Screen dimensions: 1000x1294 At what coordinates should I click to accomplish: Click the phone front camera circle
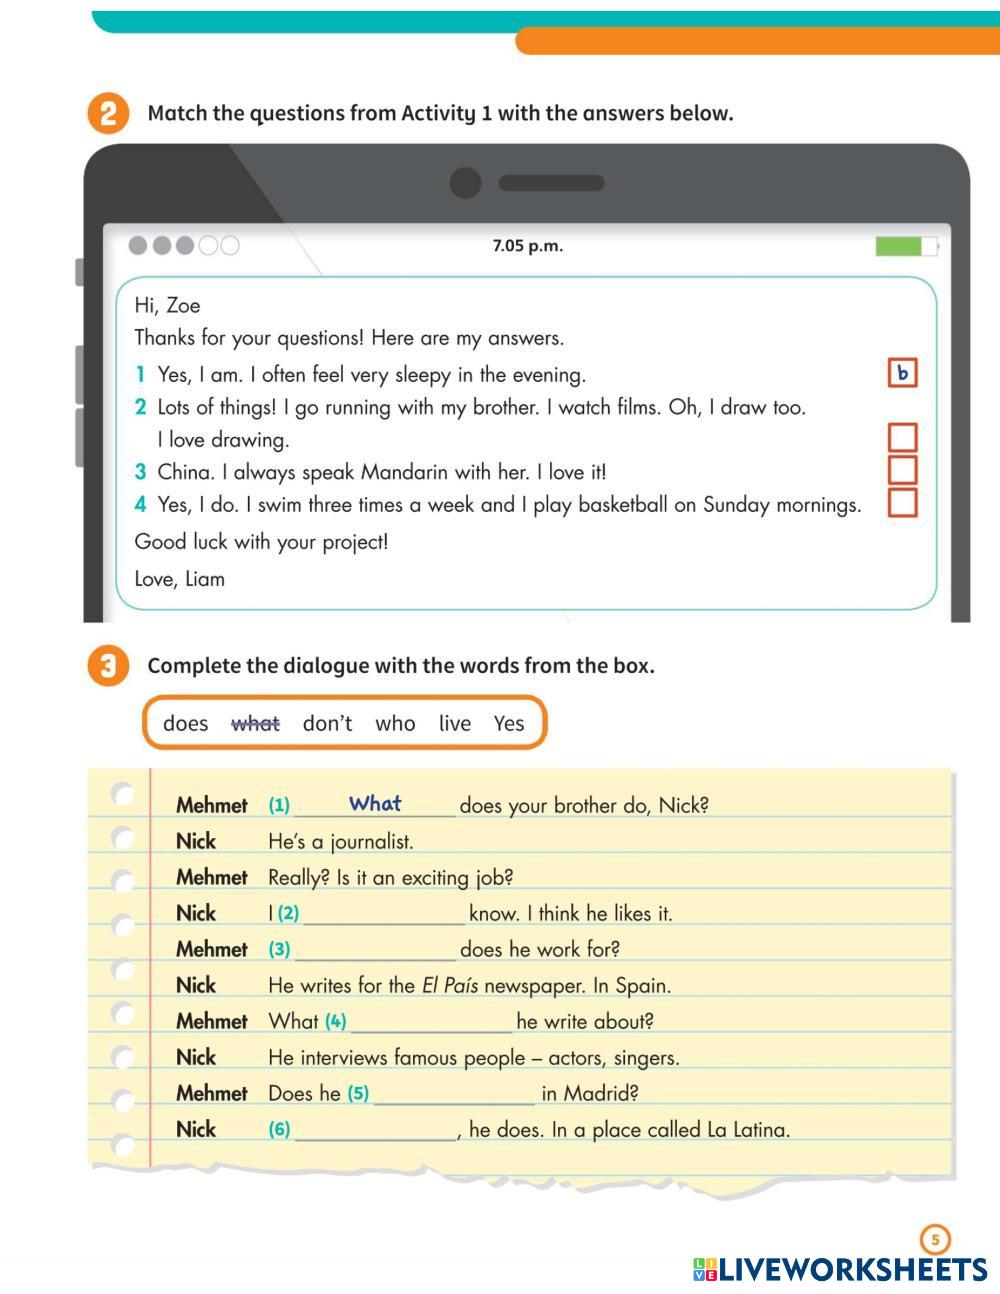465,183
